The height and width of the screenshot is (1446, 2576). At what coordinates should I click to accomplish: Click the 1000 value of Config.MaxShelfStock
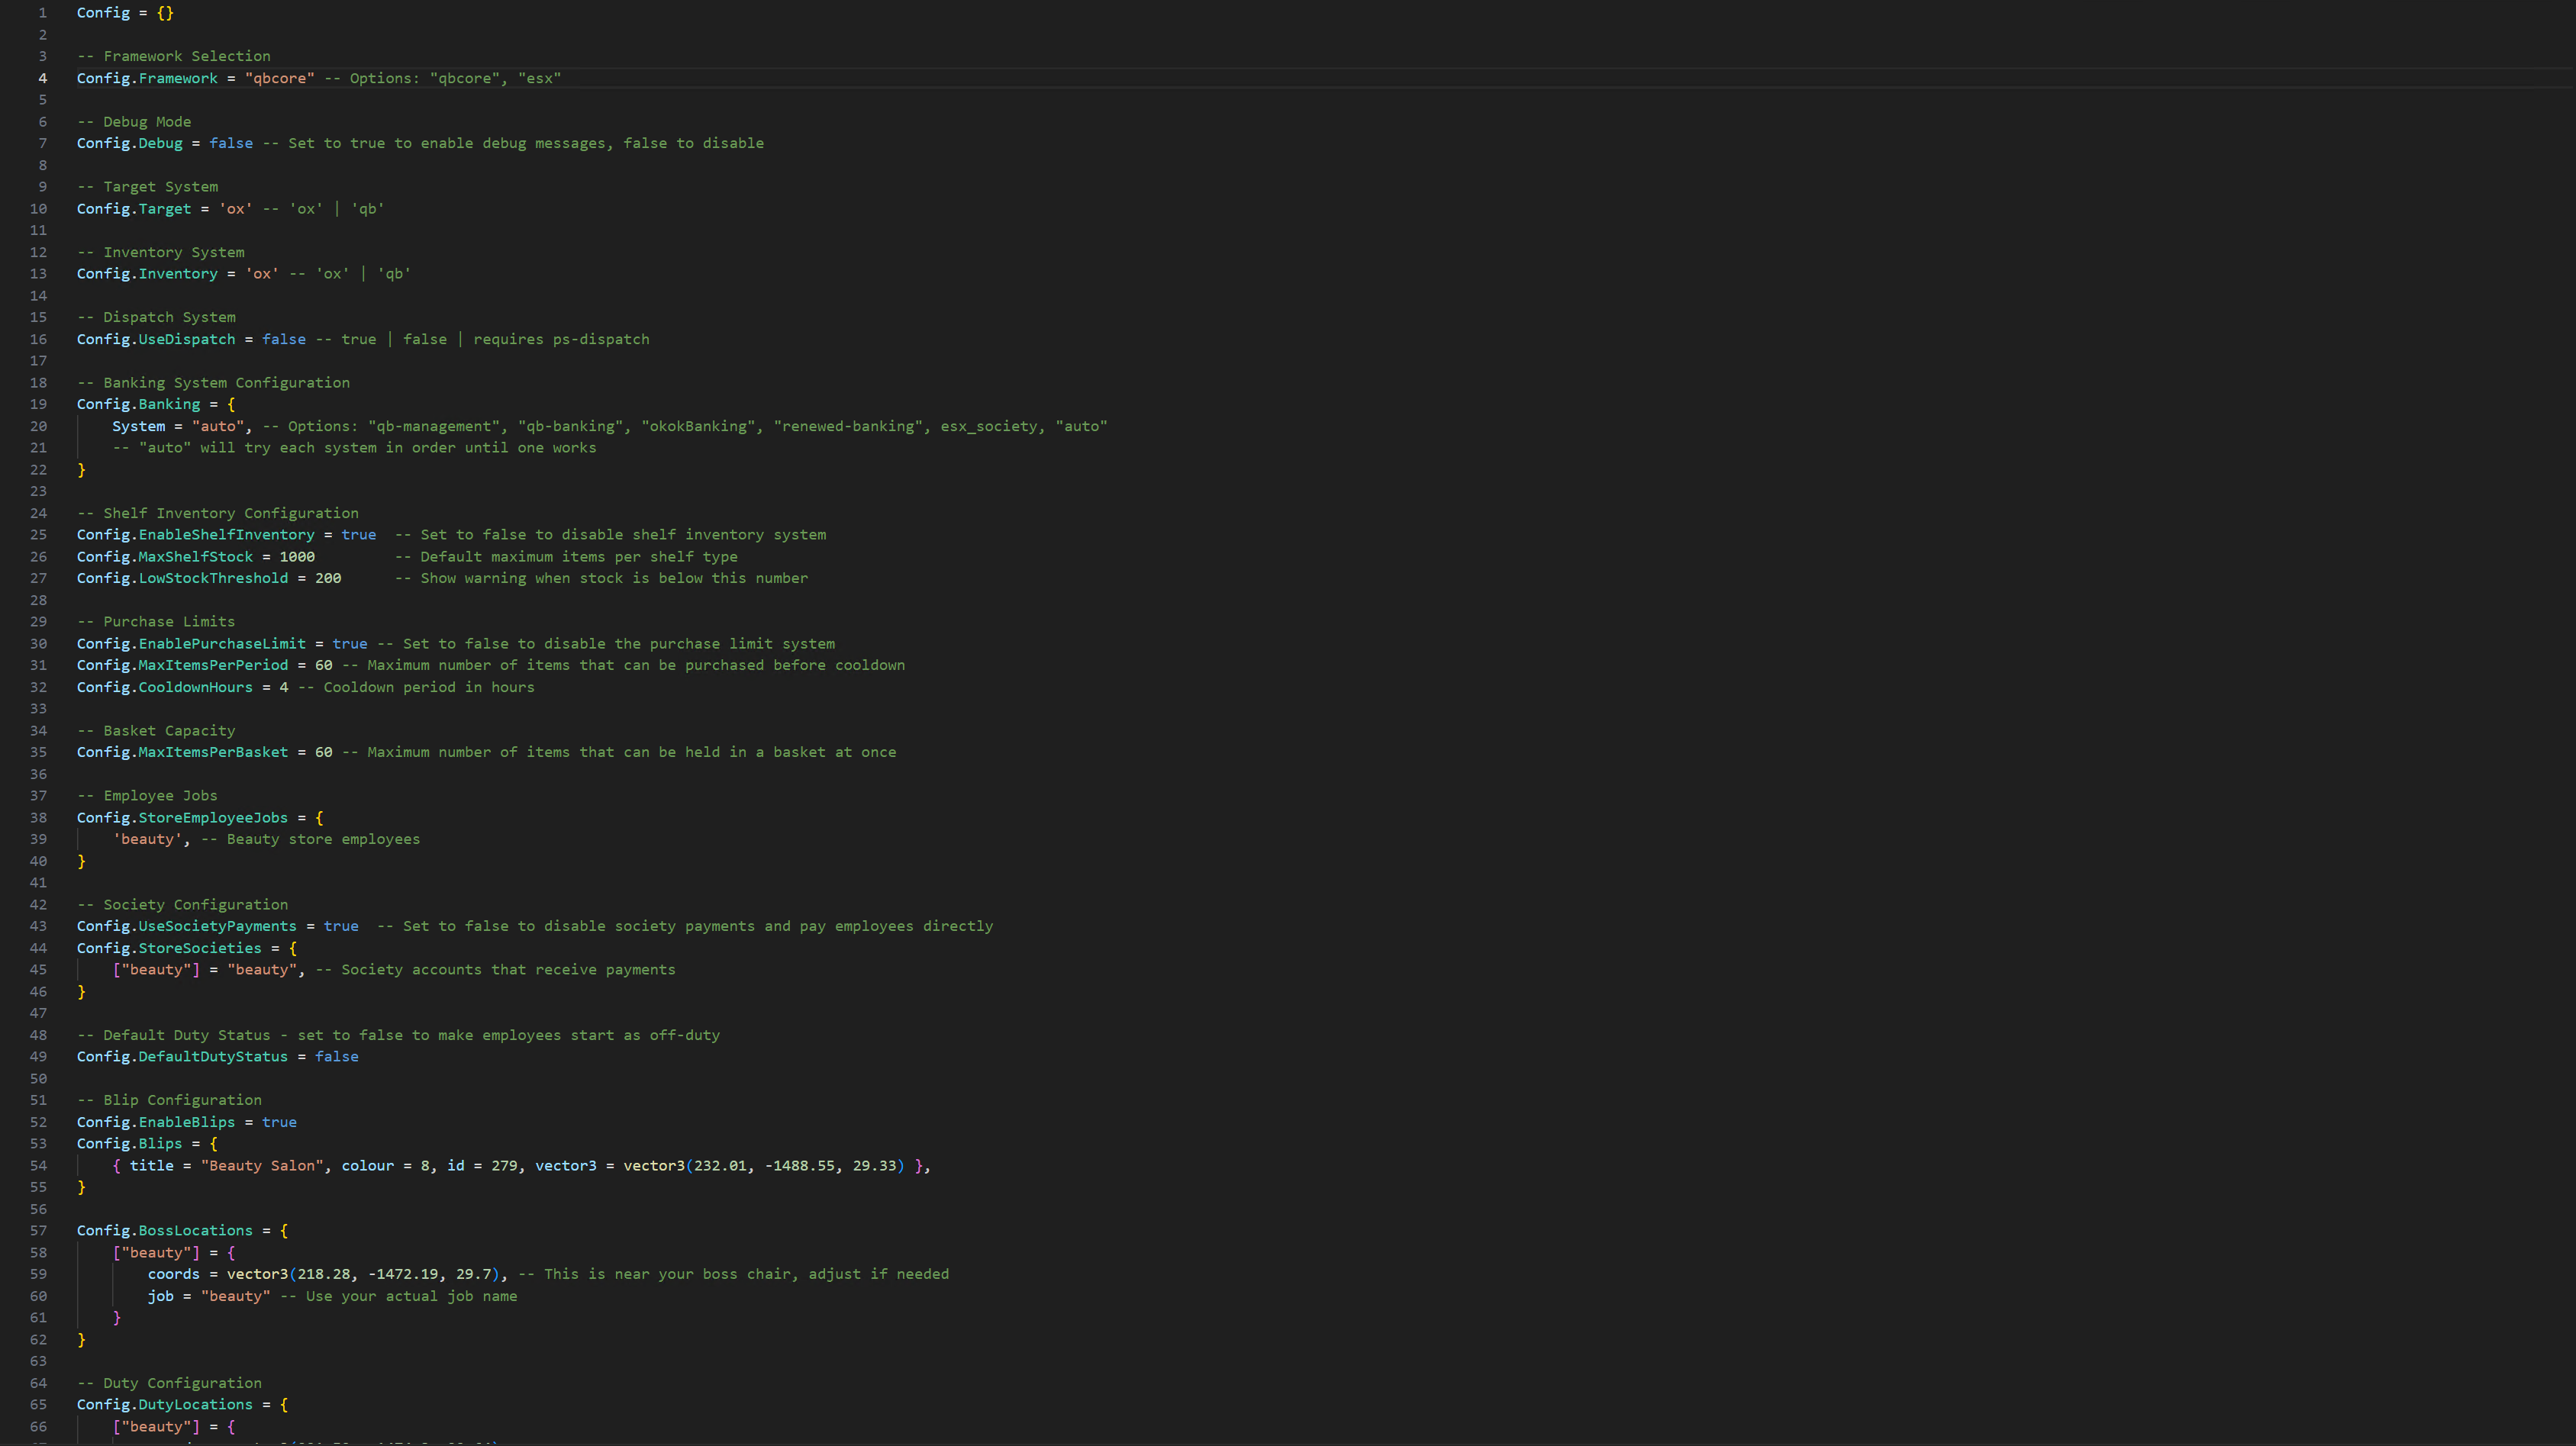click(297, 557)
